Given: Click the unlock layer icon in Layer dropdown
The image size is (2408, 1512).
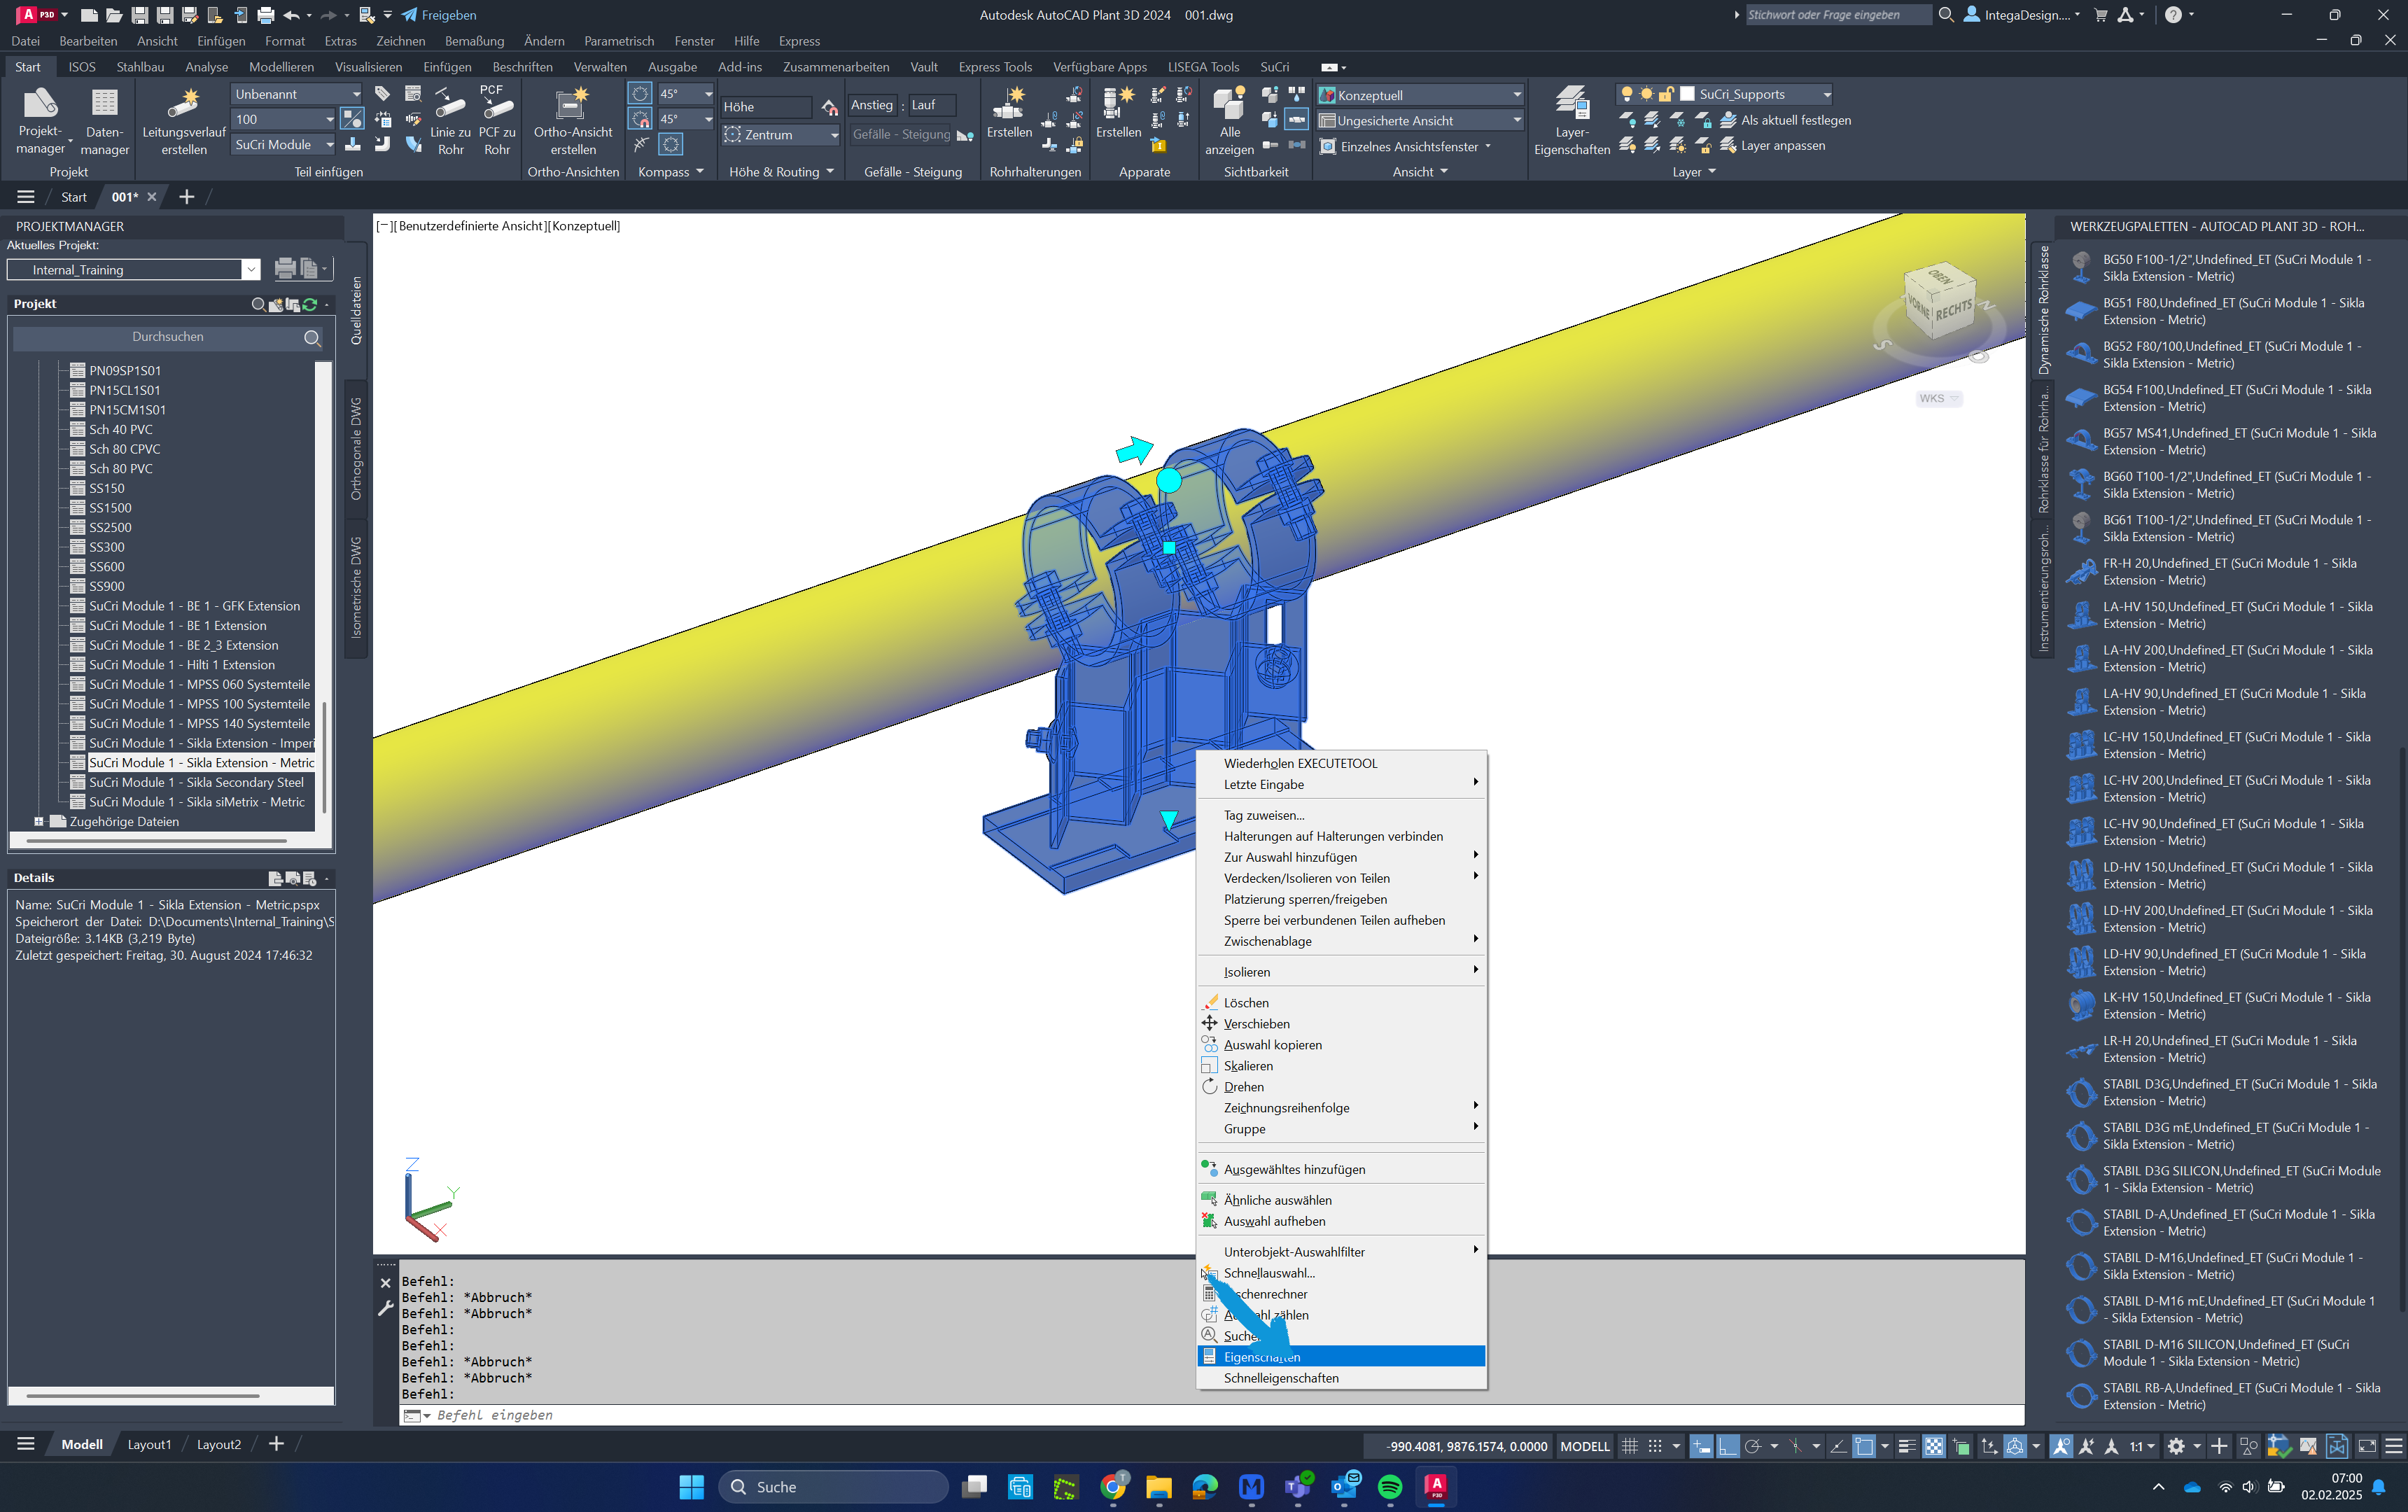Looking at the screenshot, I should [x=1666, y=94].
